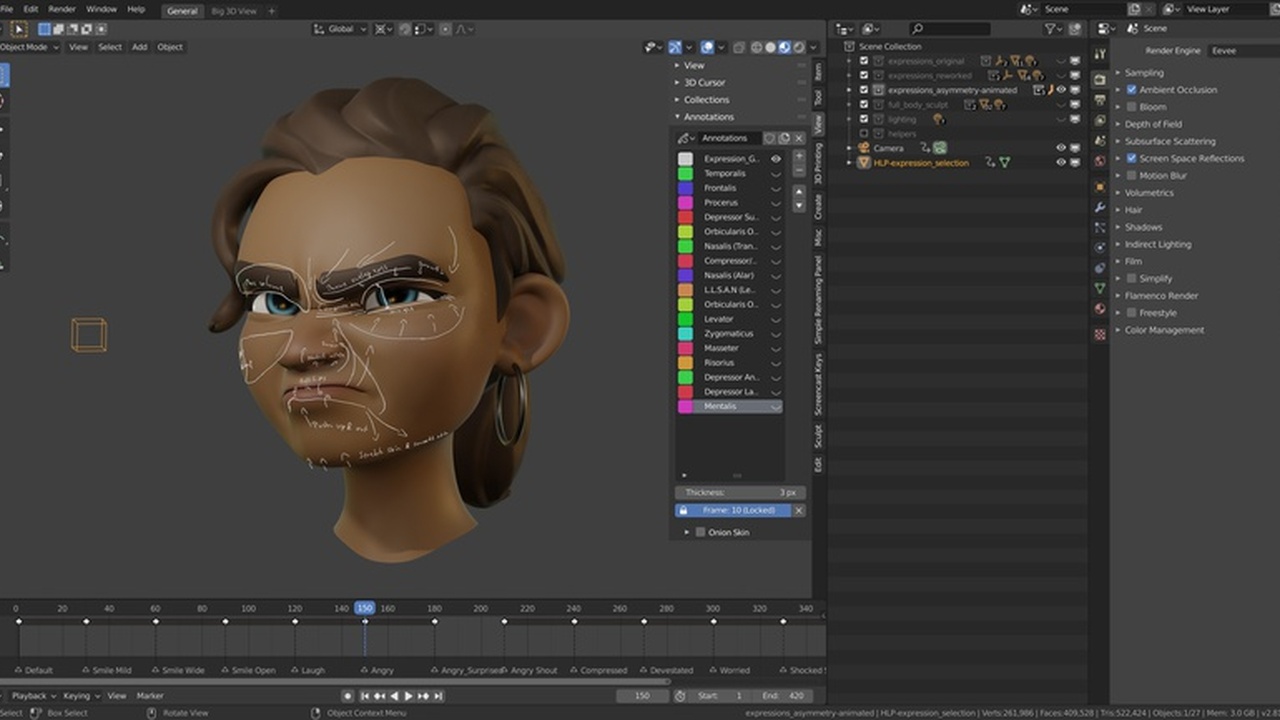Click the auto keying record button

pos(348,696)
